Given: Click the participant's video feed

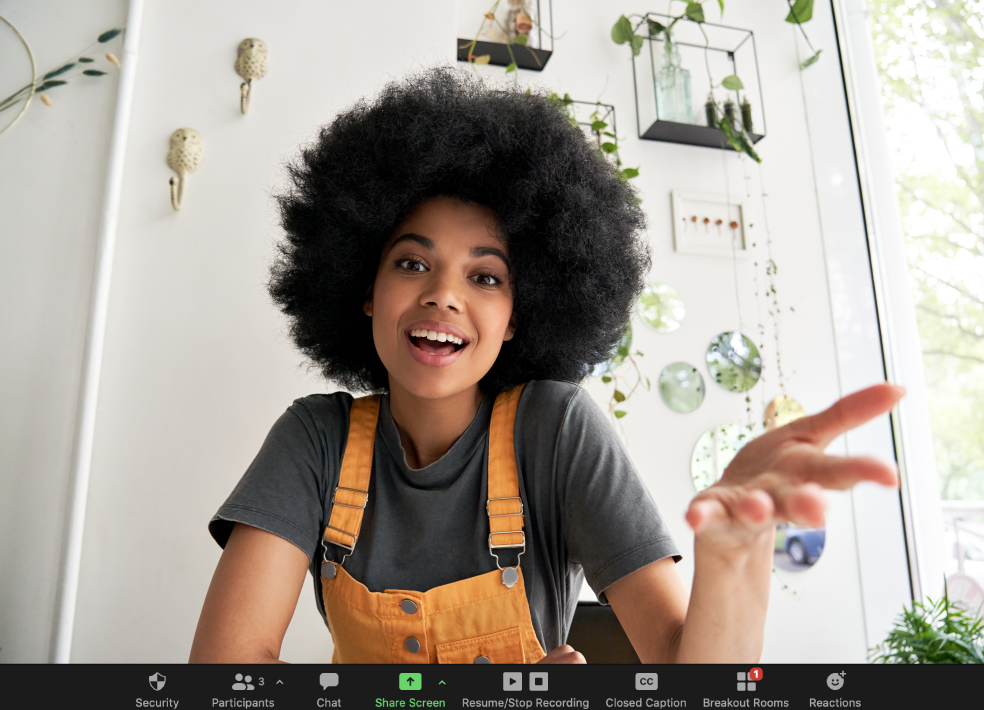Looking at the screenshot, I should click(x=492, y=331).
